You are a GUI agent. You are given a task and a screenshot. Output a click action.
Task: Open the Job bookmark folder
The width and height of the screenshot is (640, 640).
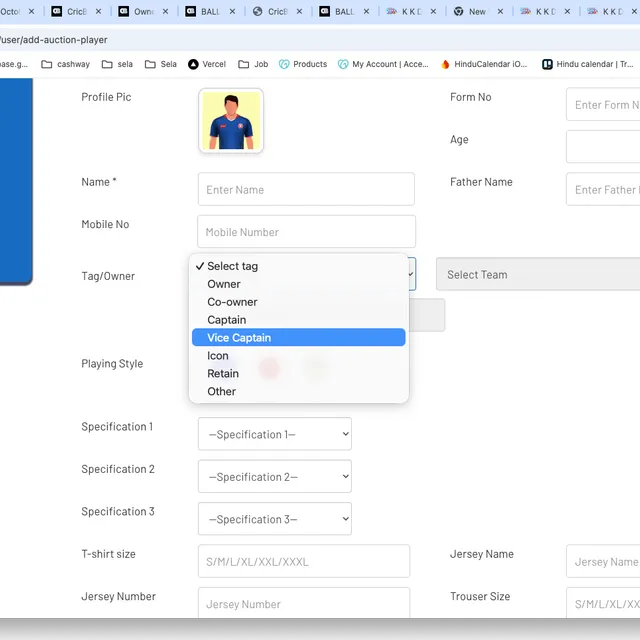pyautogui.click(x=253, y=64)
